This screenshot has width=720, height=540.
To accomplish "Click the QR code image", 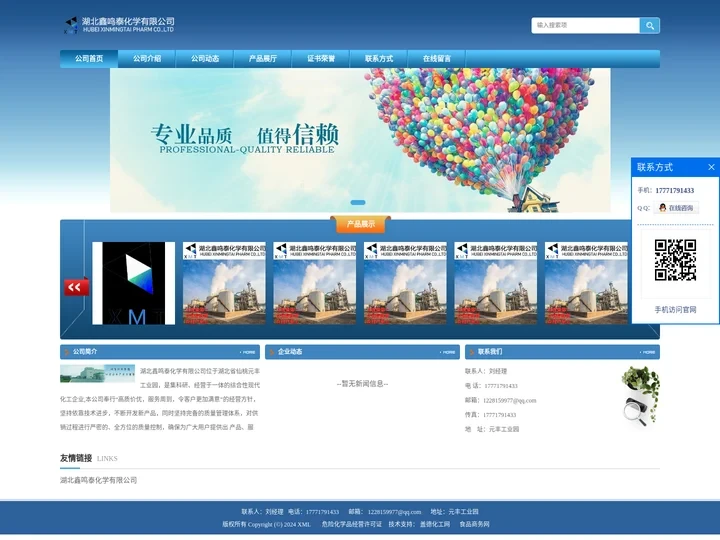I will (x=675, y=260).
